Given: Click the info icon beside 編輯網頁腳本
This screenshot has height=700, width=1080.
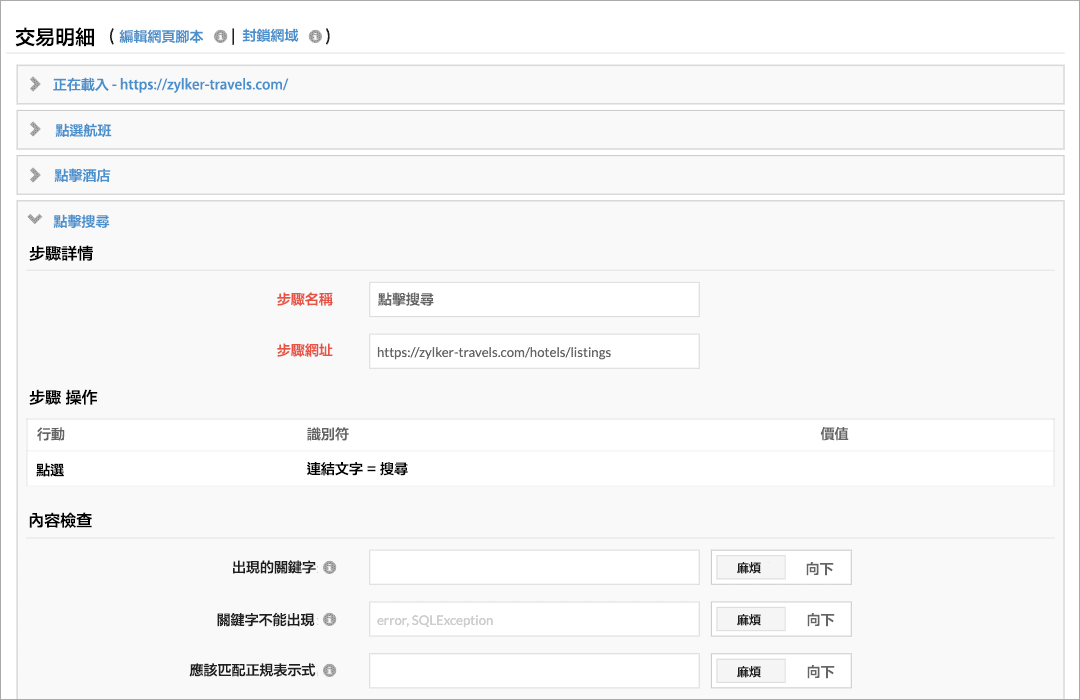Looking at the screenshot, I should point(218,36).
